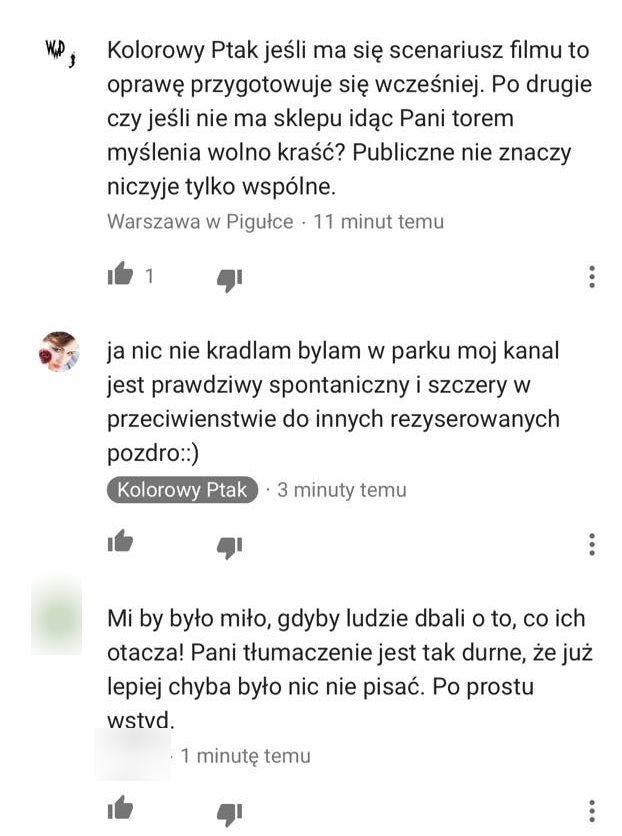Open Warszawa w Pigułce channel name link
Viewport: 622px width, 836px height.
point(200,221)
